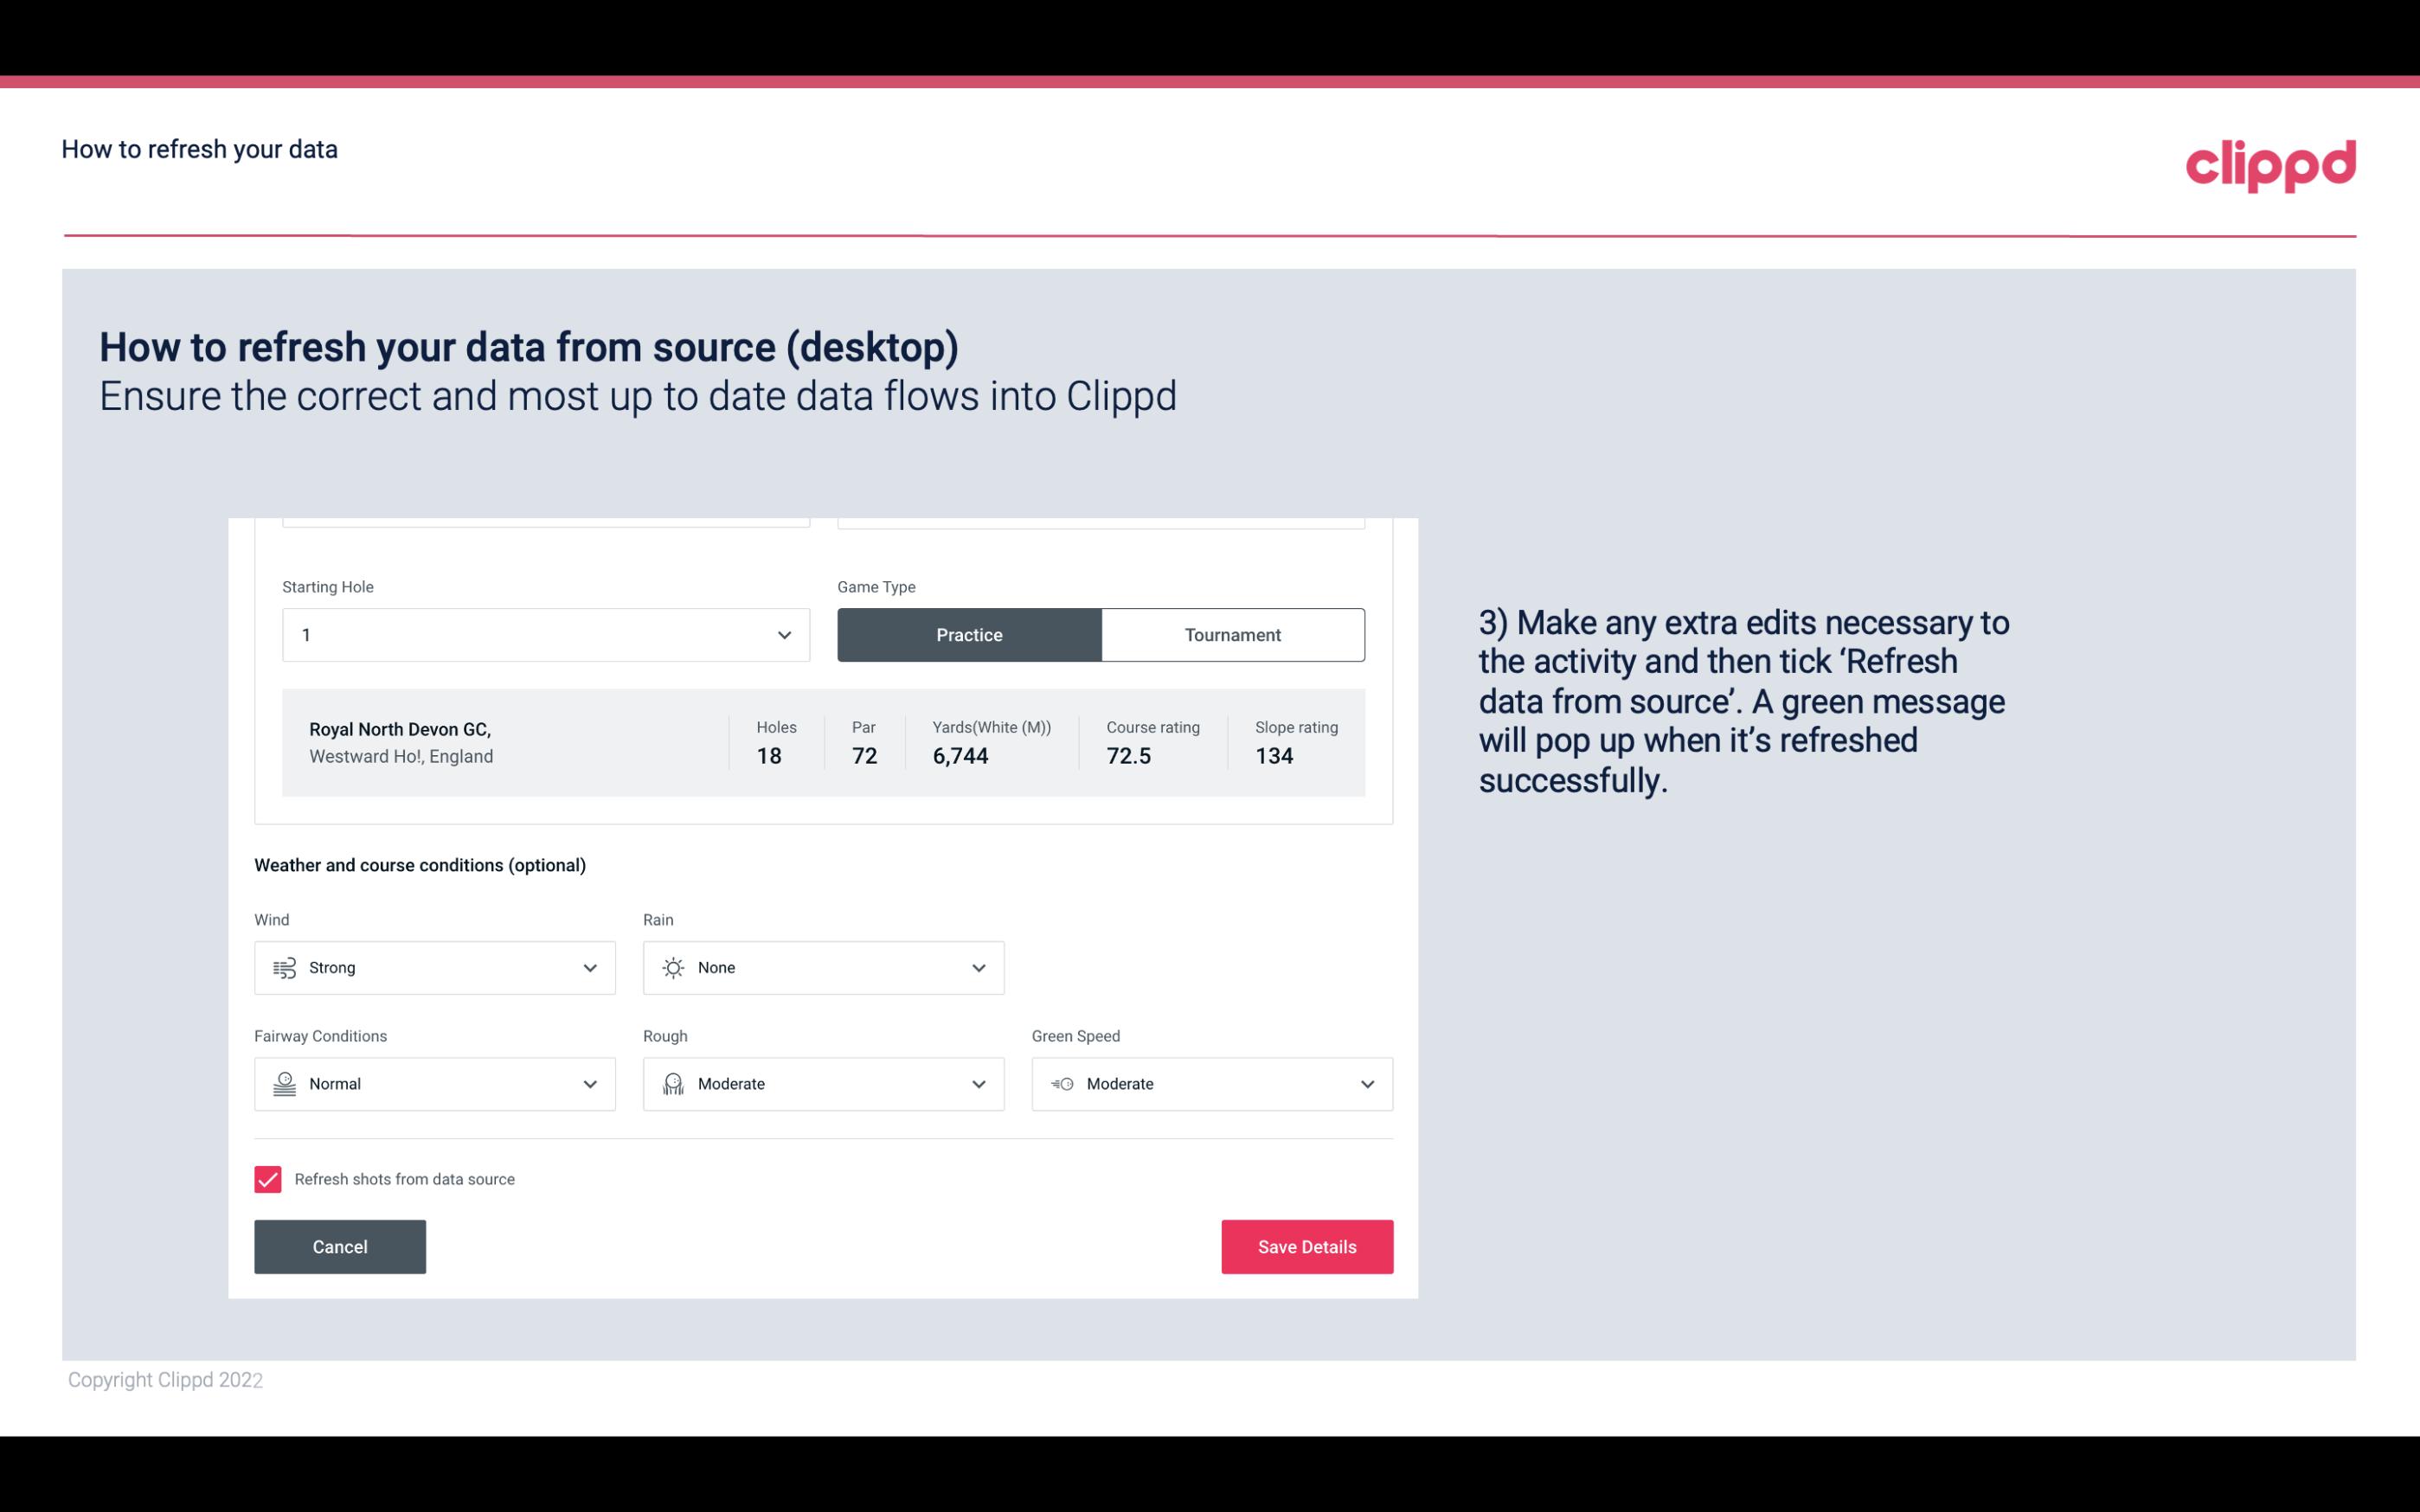Click the rain condition icon
This screenshot has width=2420, height=1512.
pos(672,967)
